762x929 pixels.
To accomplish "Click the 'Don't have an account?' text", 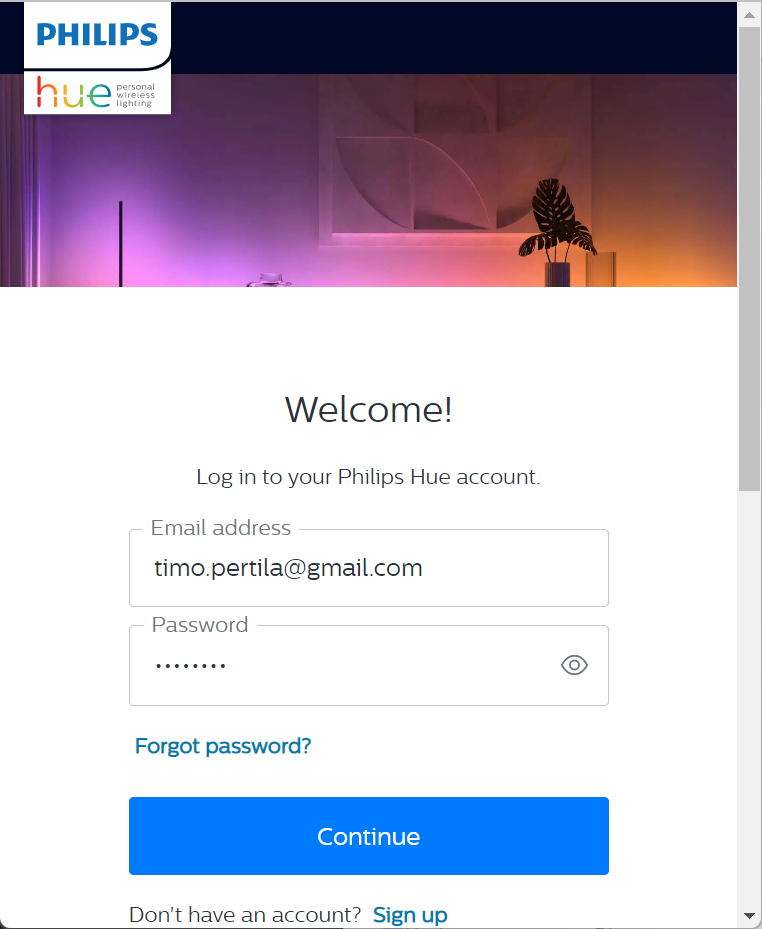I will (245, 914).
